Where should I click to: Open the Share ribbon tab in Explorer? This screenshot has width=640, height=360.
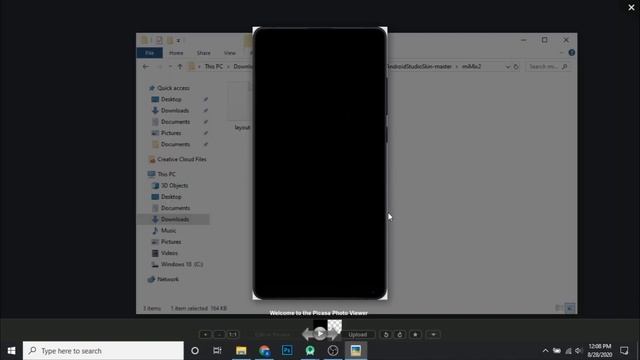click(203, 53)
